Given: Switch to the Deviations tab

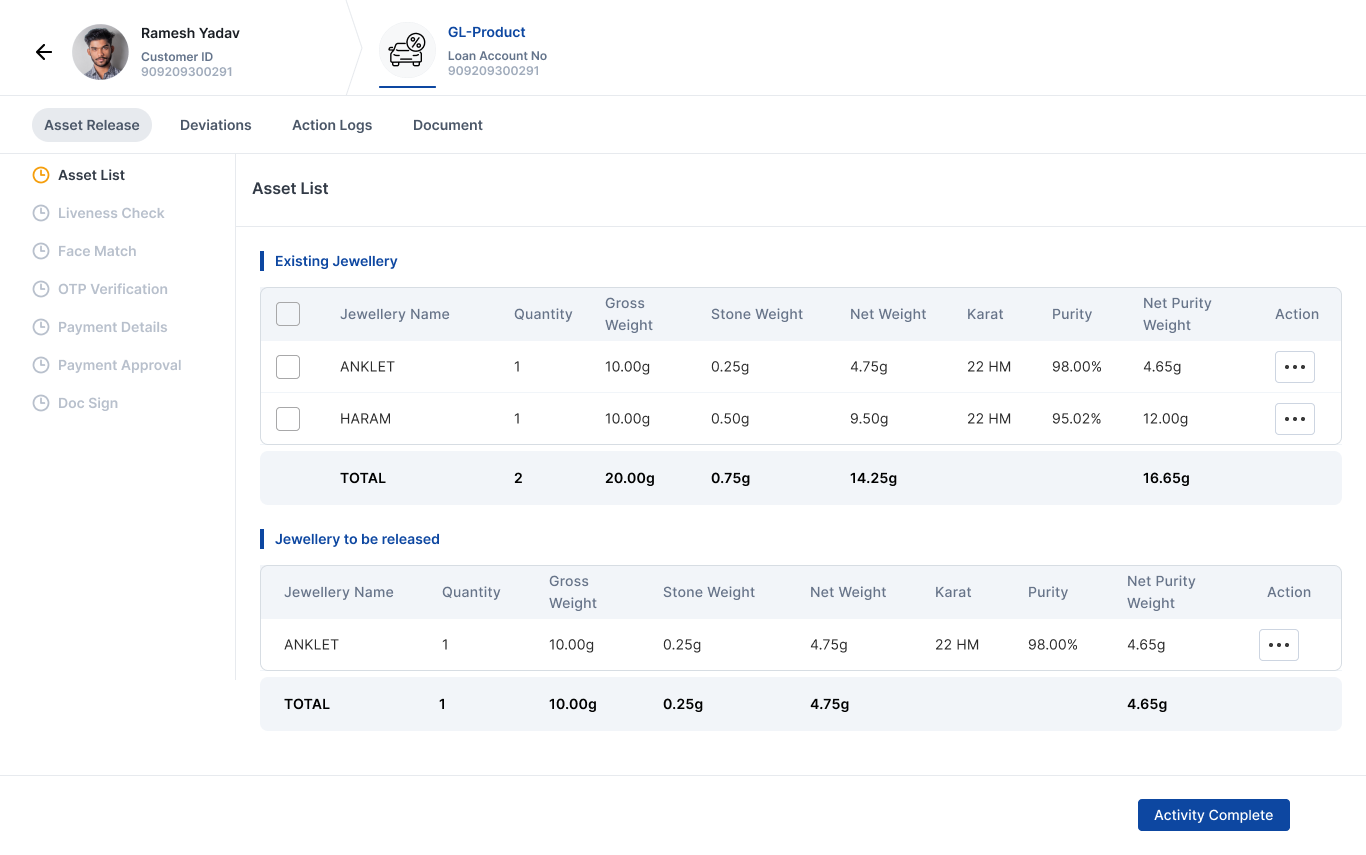Looking at the screenshot, I should click(216, 125).
